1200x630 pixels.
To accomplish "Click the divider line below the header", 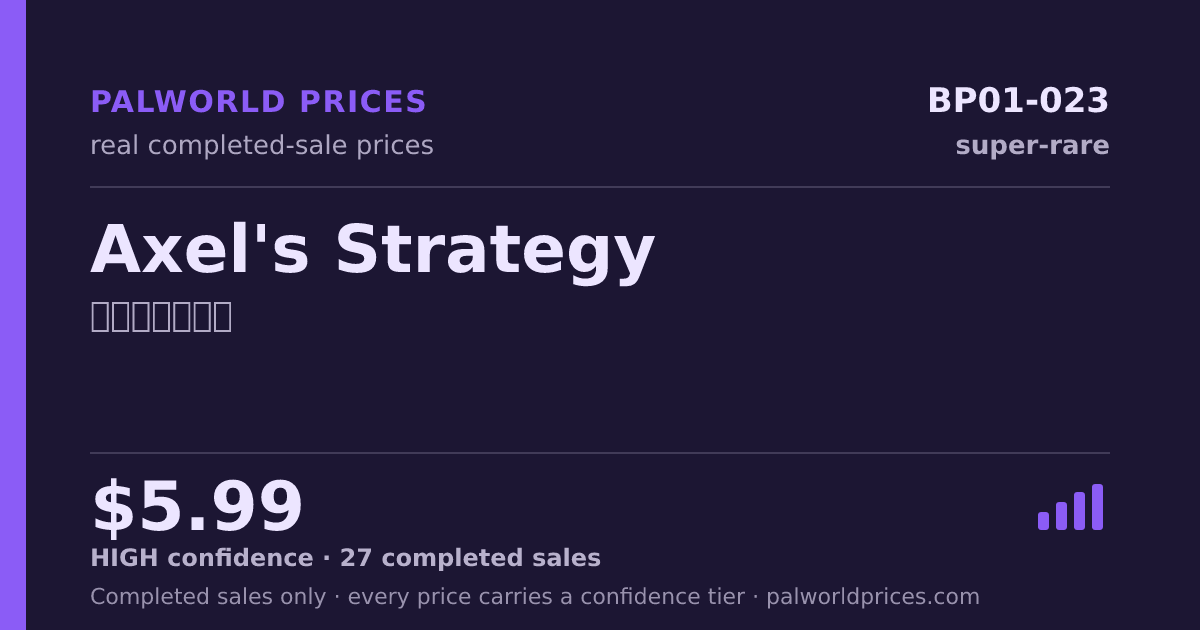I will (x=600, y=187).
